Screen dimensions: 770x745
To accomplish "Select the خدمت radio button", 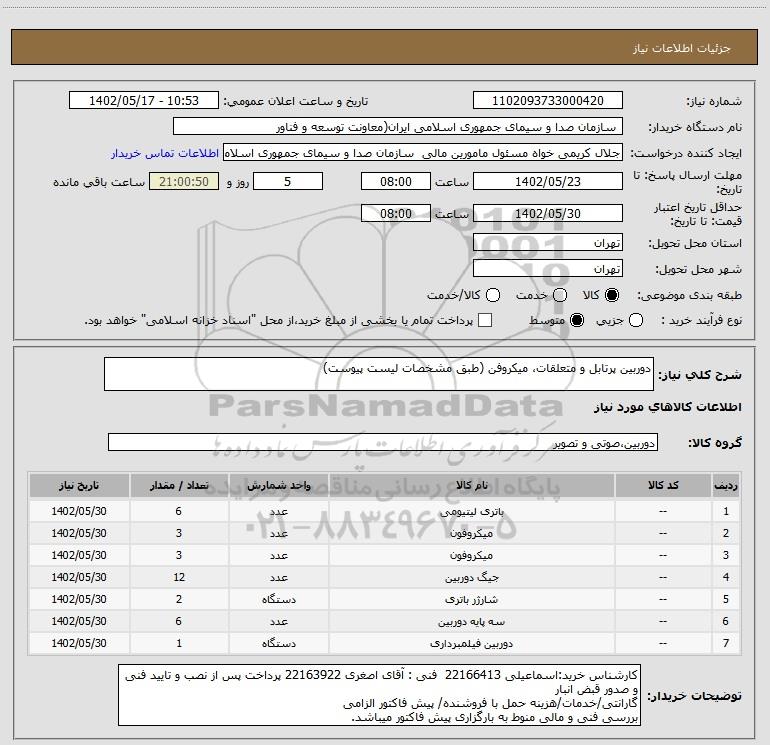I will [560, 295].
